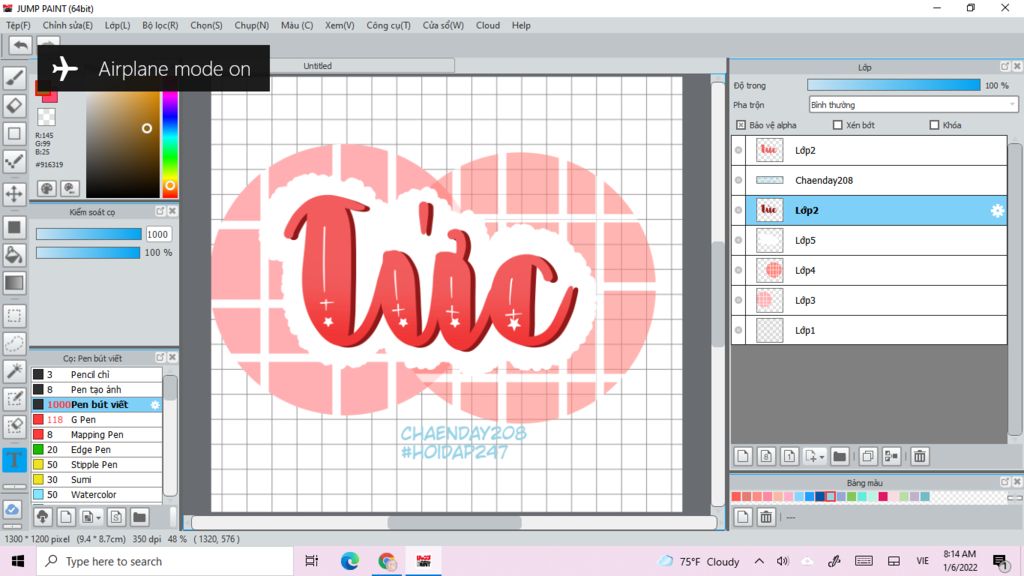This screenshot has height=576, width=1024.
Task: Choose the Bucket fill tool
Action: click(x=14, y=255)
